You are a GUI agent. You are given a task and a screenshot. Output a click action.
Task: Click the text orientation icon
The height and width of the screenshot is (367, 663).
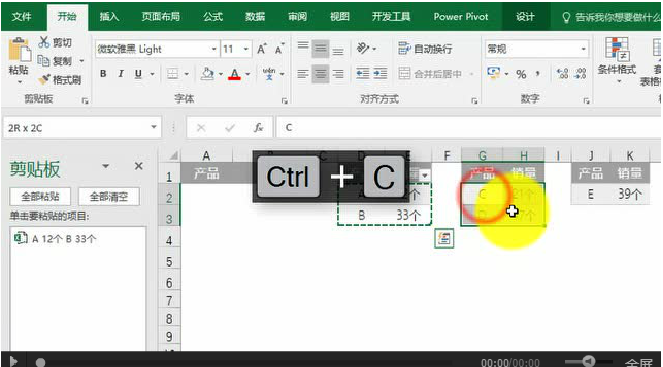[x=364, y=48]
